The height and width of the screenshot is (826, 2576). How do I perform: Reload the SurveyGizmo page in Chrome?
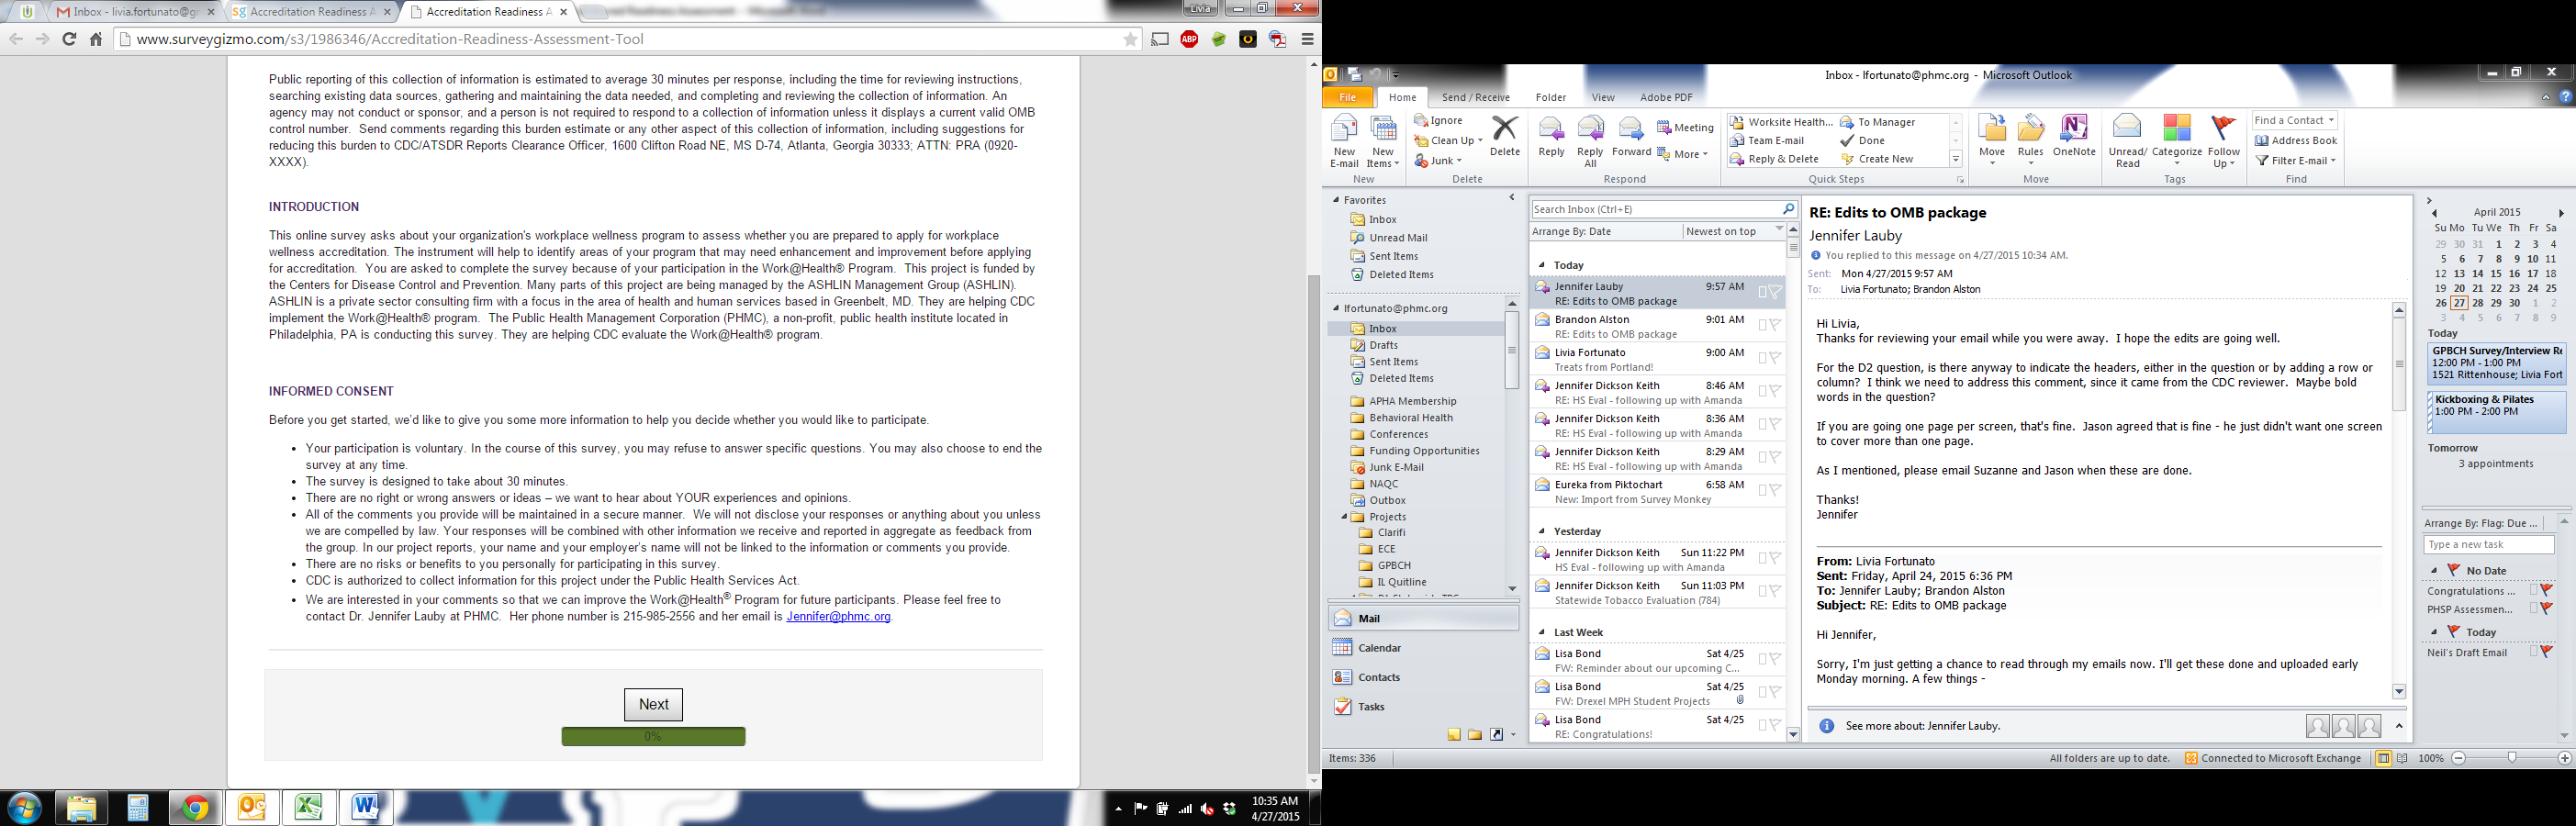69,39
